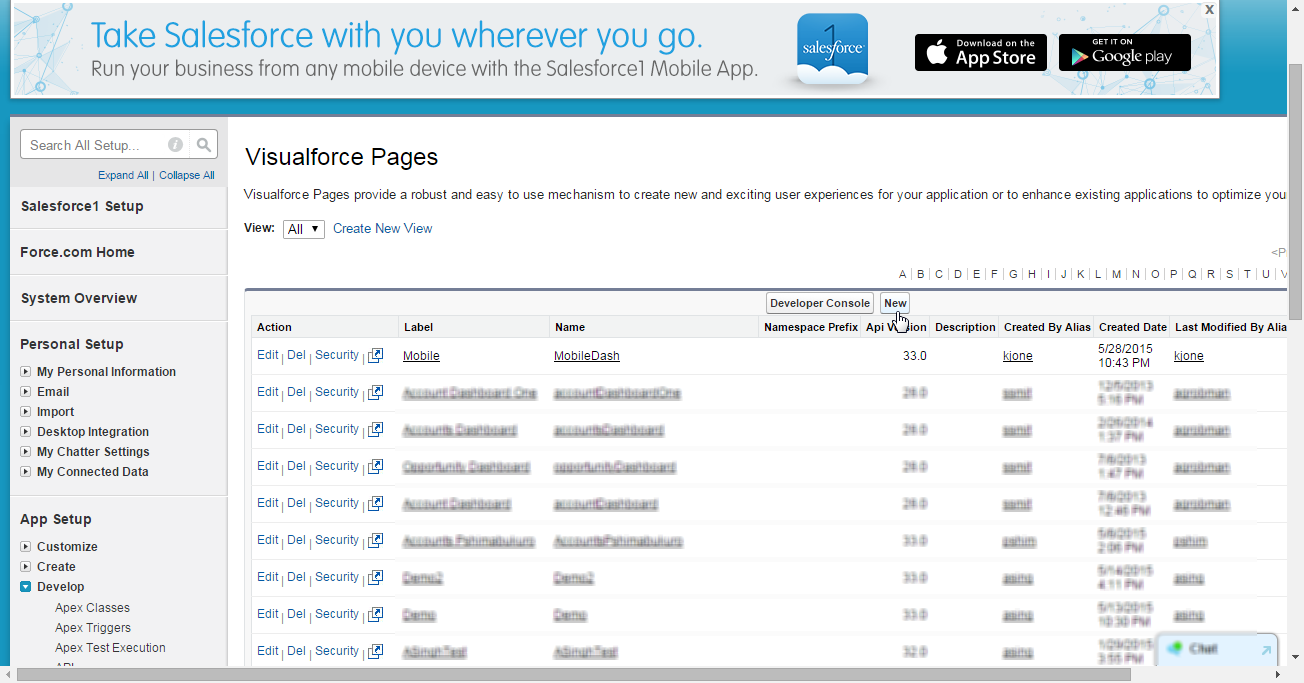This screenshot has width=1304, height=683.
Task: Click the salesforce1 cloud logo in the banner
Action: click(833, 48)
